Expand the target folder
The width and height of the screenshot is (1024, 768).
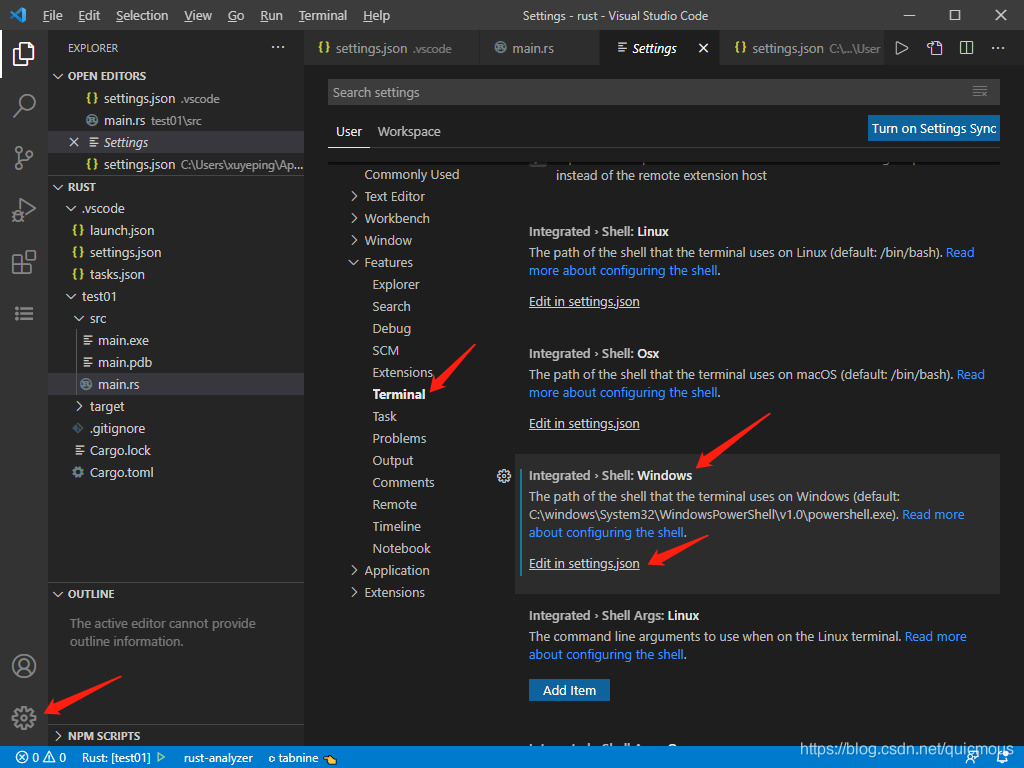click(79, 406)
